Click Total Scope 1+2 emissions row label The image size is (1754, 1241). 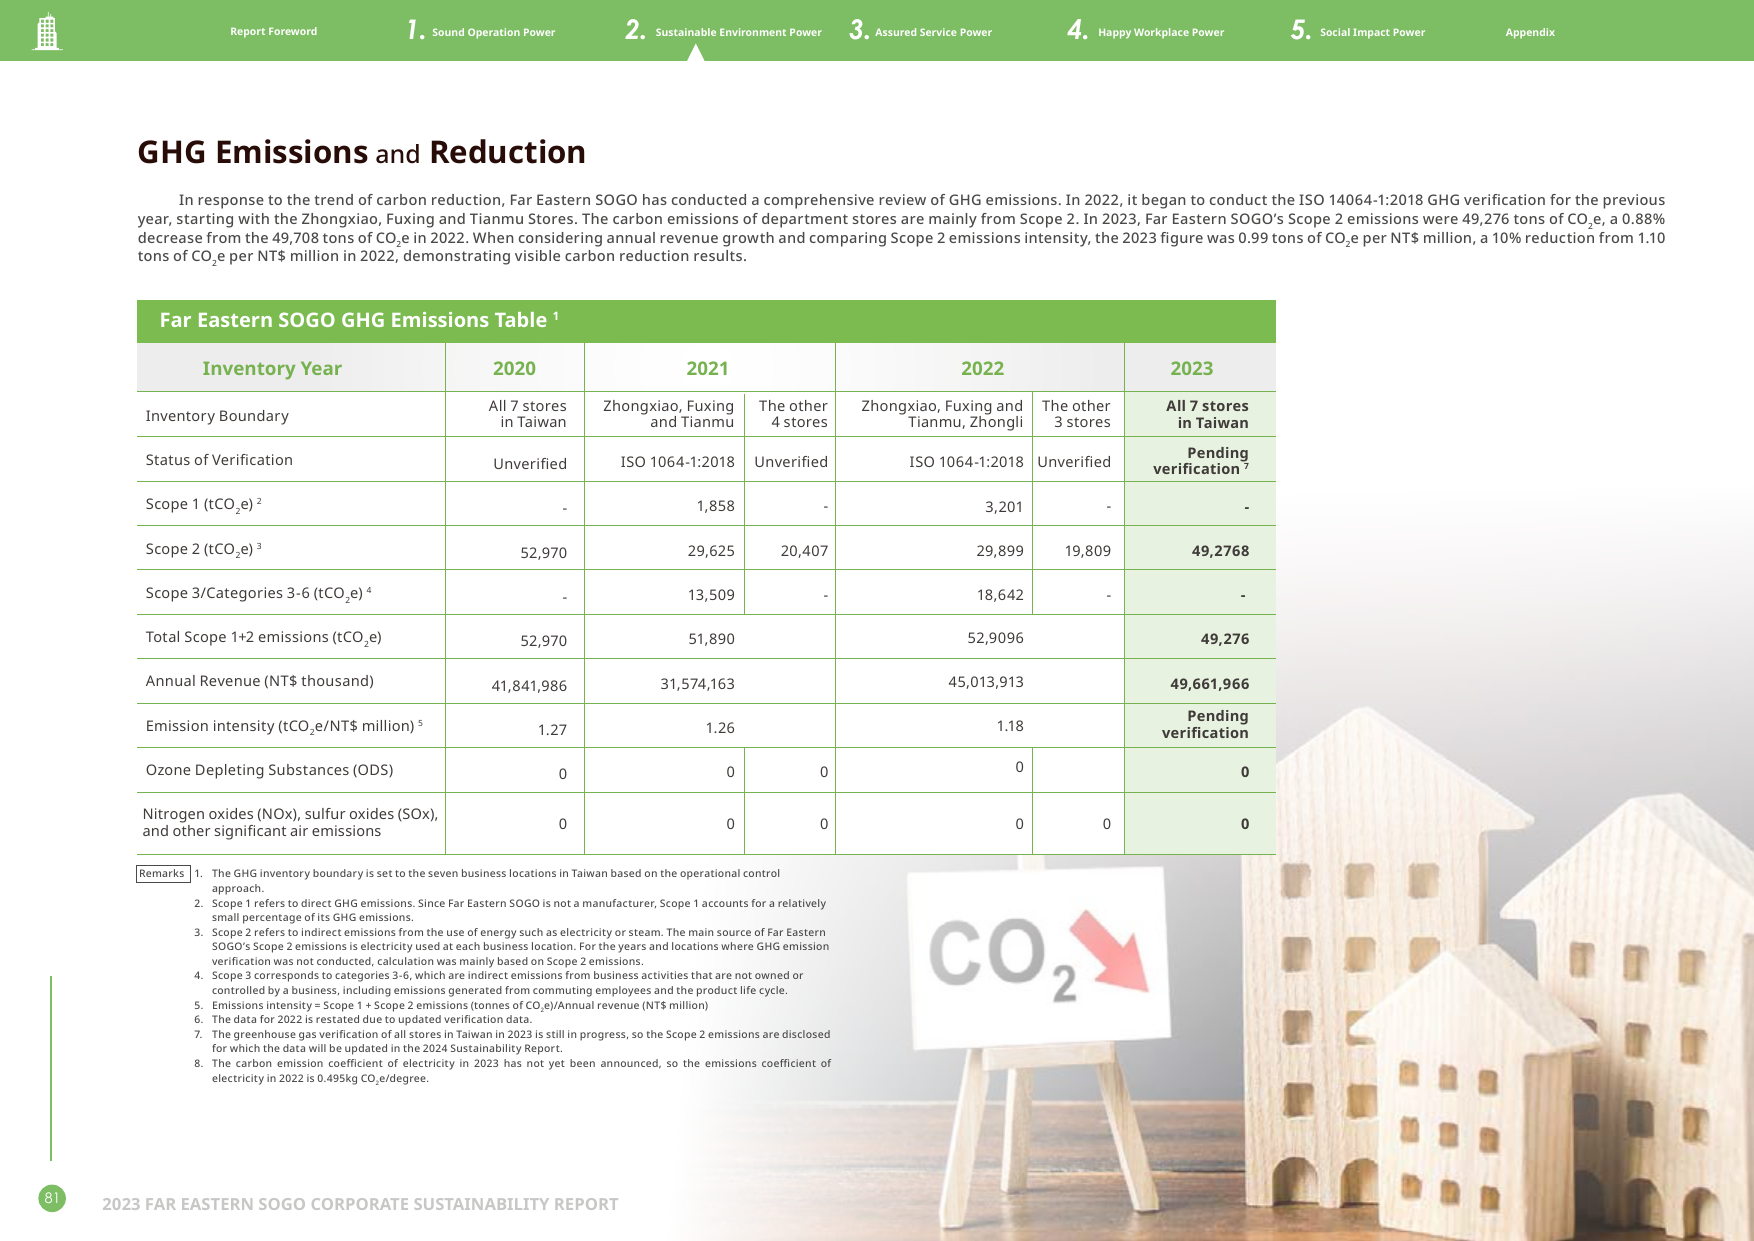tap(263, 637)
